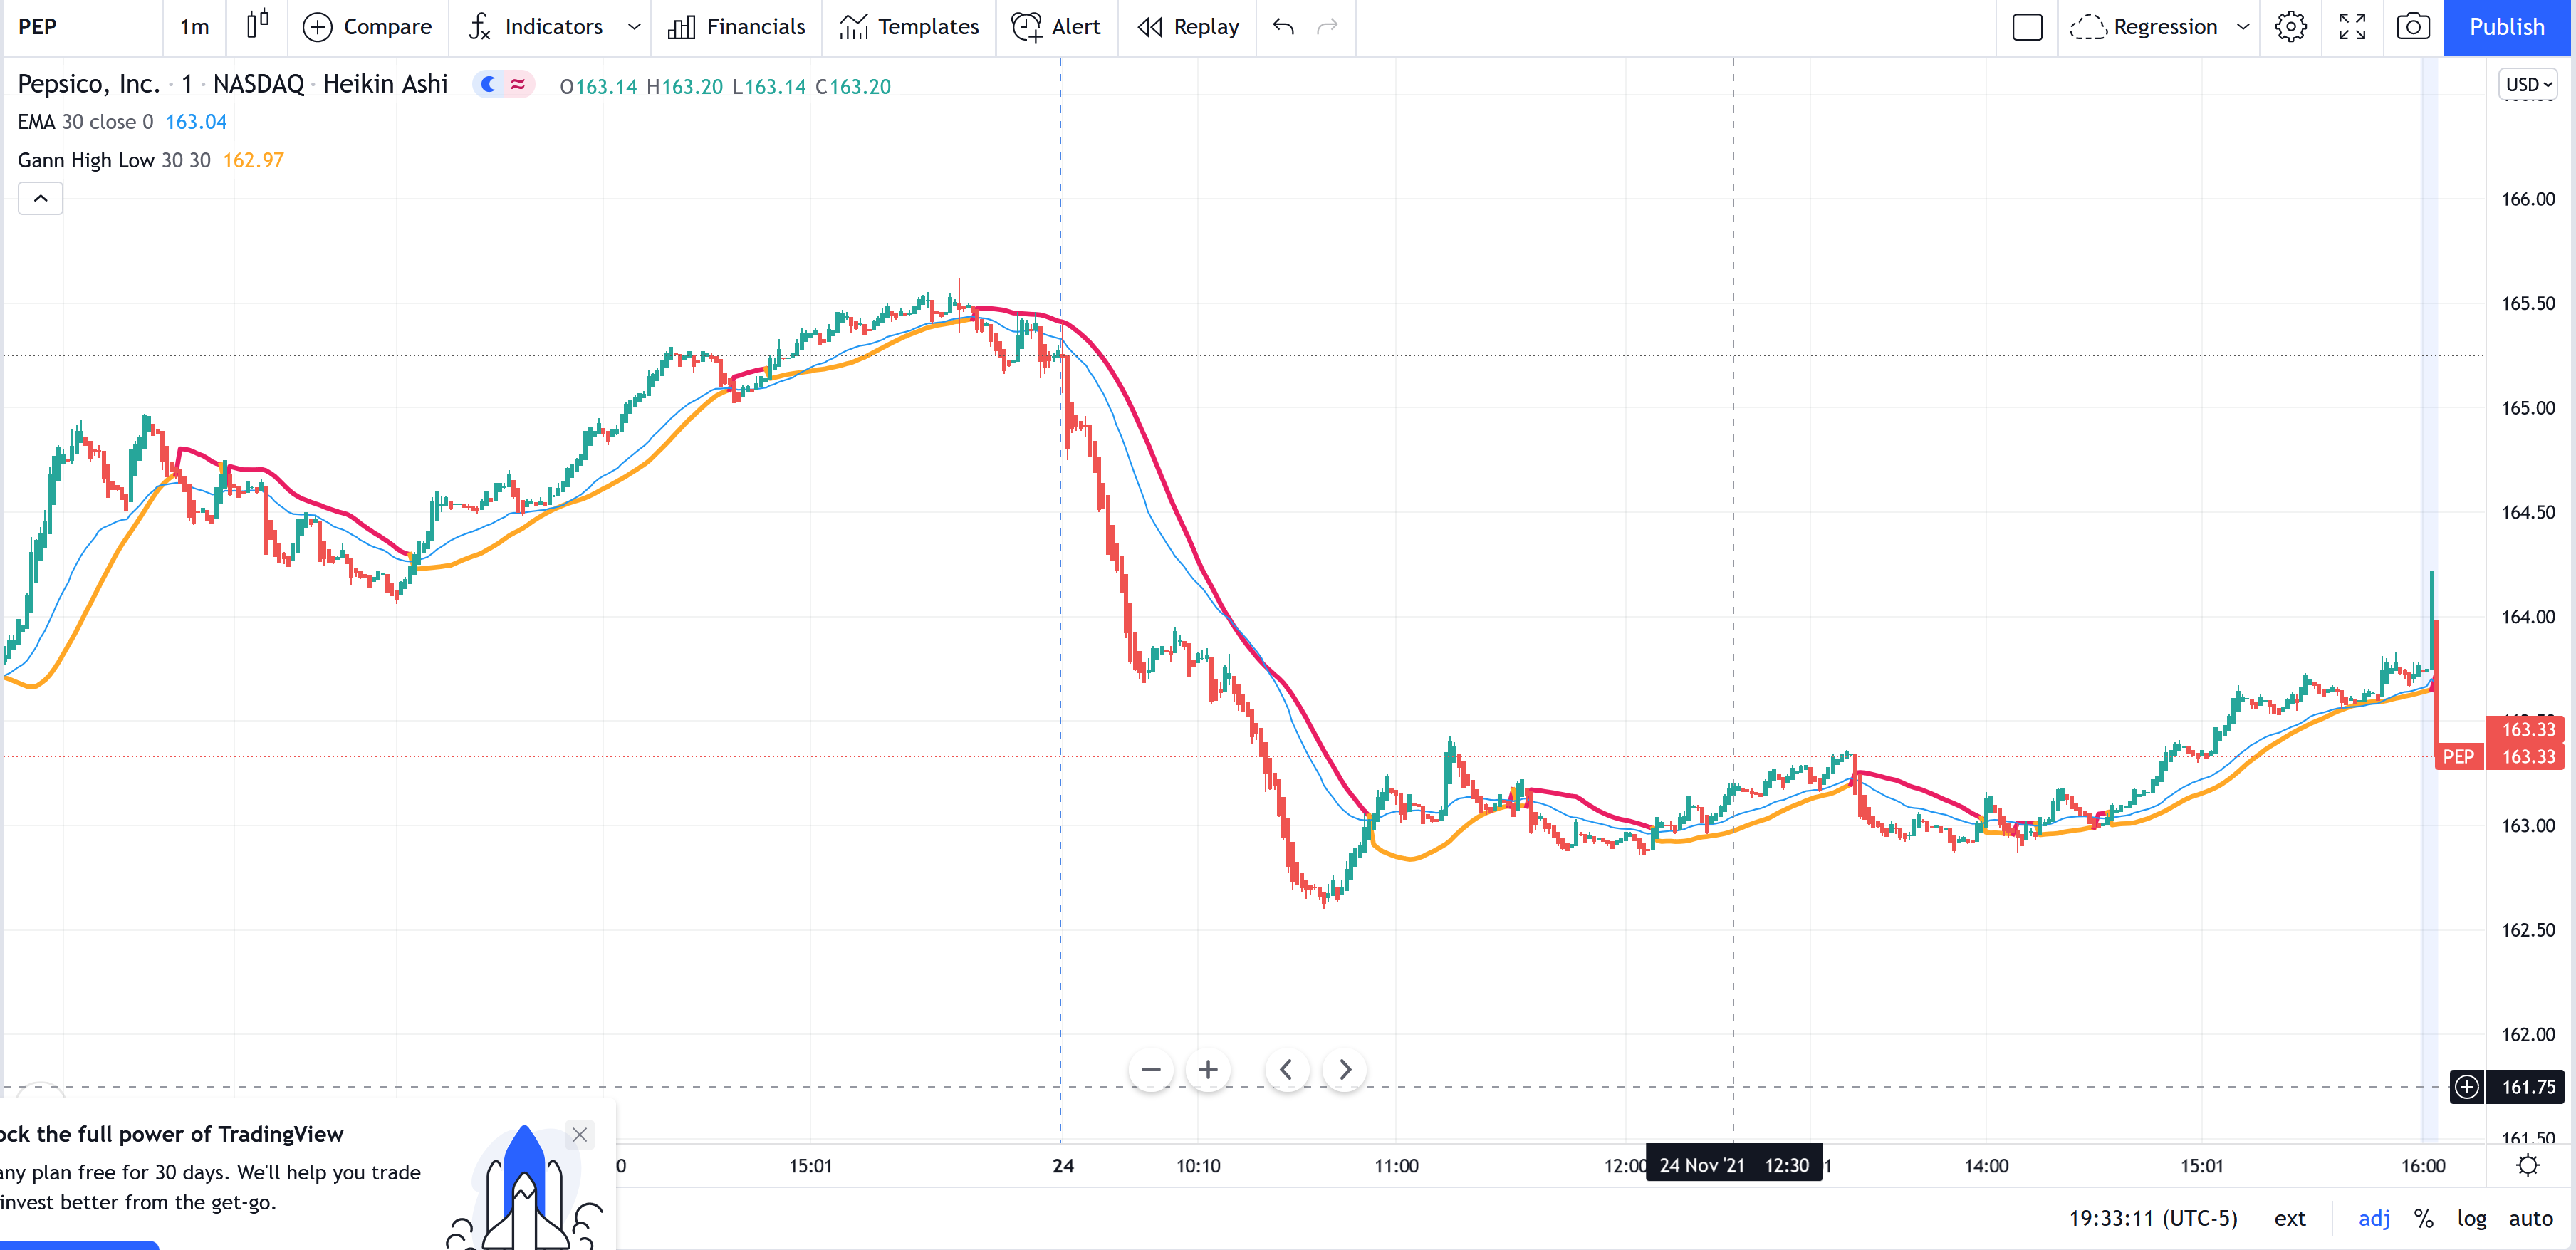Viewport: 2576px width, 1250px height.
Task: Toggle ext extended hours
Action: [x=2290, y=1218]
